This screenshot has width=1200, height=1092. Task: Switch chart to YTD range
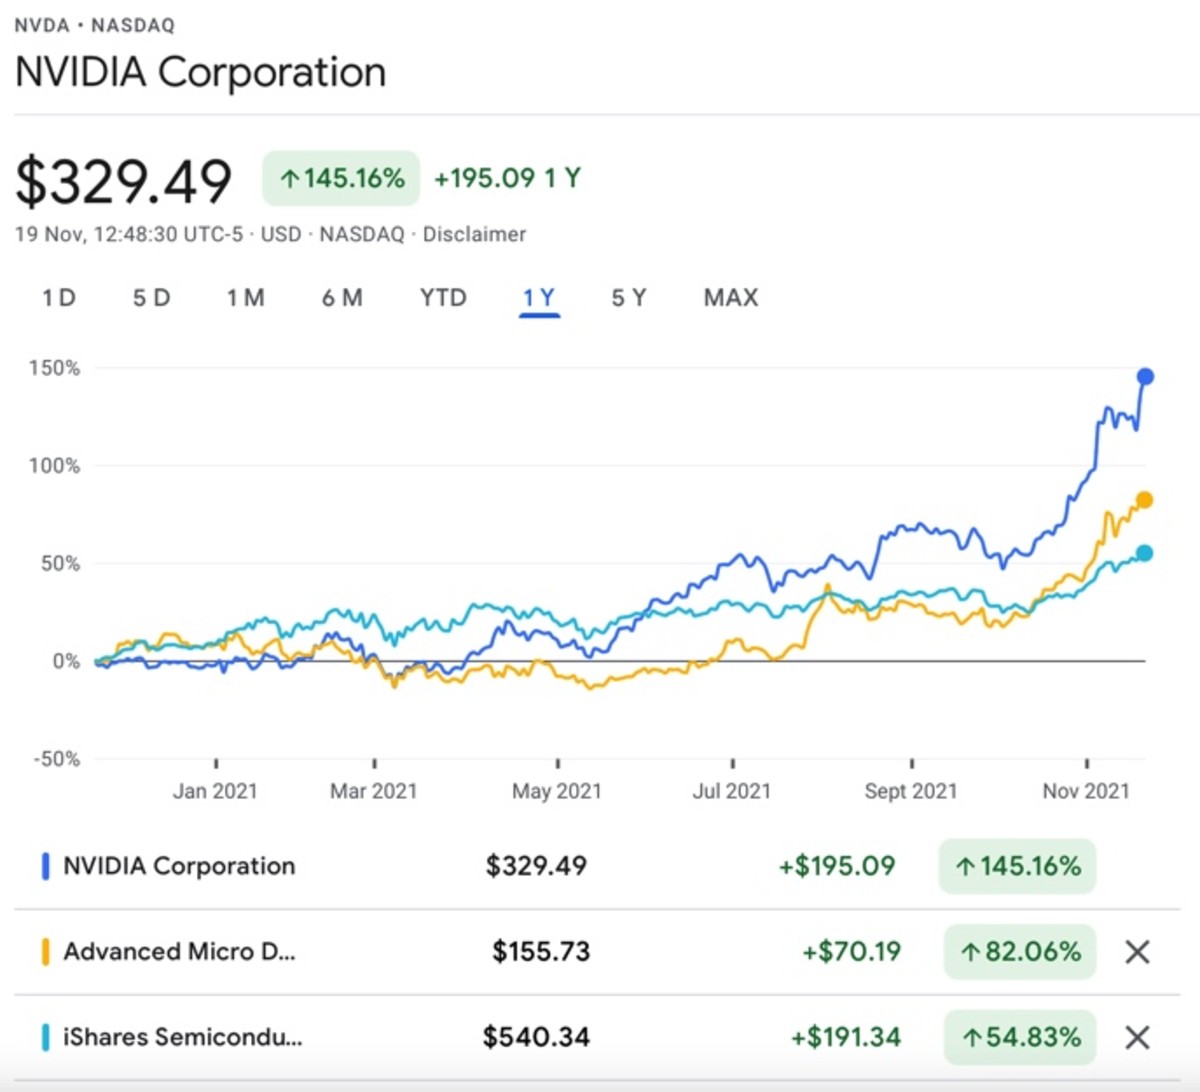[x=443, y=298]
